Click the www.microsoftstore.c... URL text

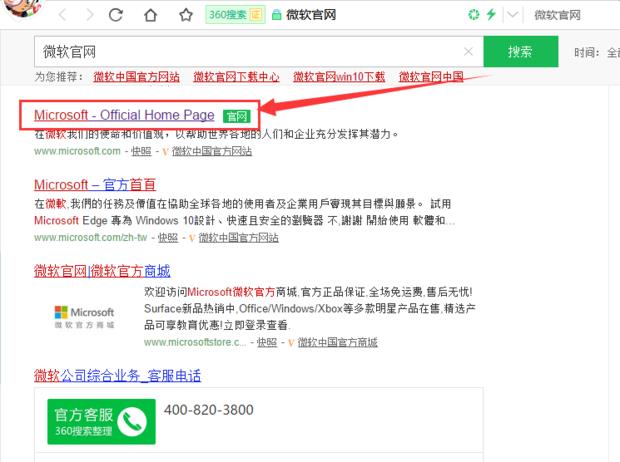(x=195, y=342)
